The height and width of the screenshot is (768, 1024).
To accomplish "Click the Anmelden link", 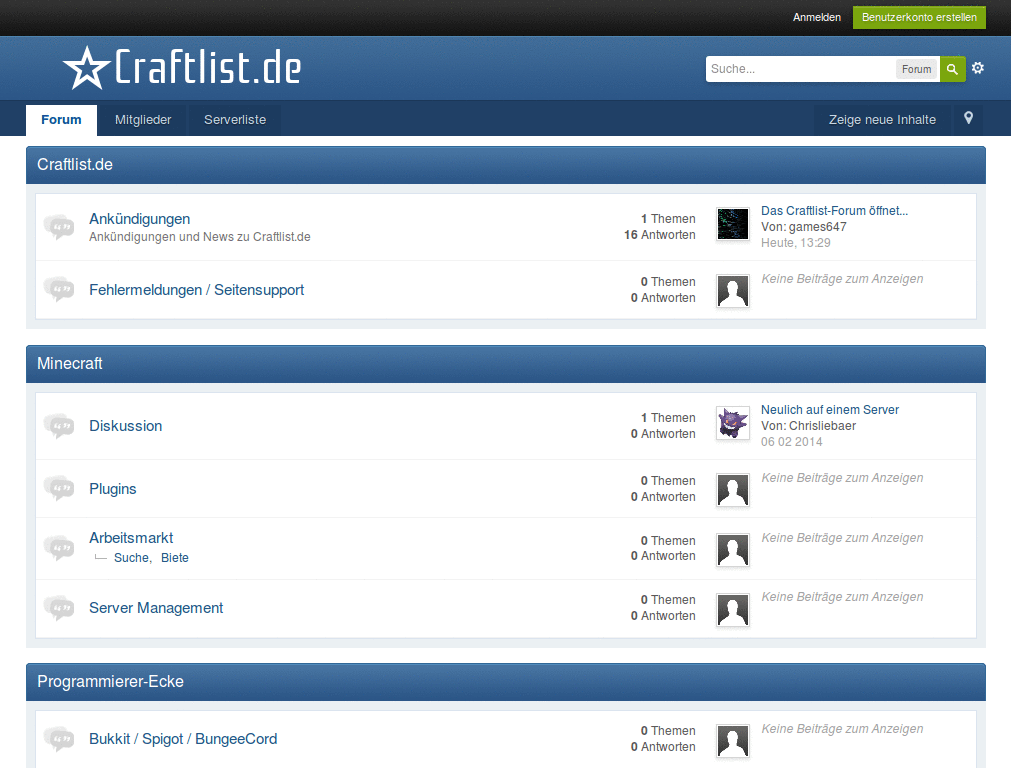I will point(816,18).
